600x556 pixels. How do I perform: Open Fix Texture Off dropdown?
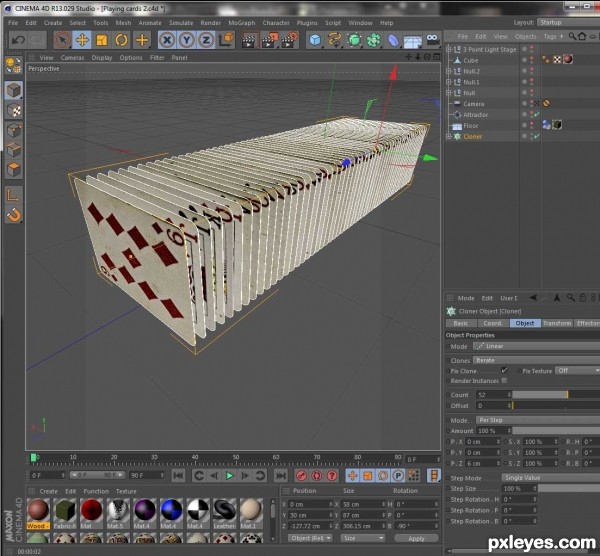click(x=577, y=370)
